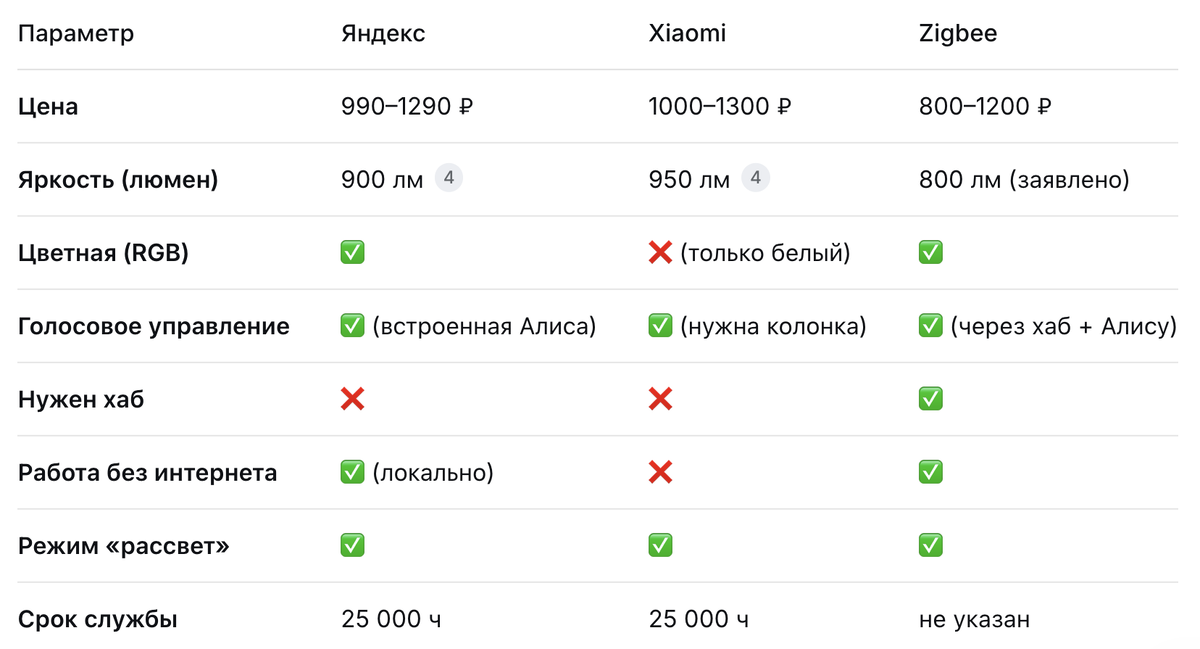Viewport: 1200px width, 649px height.
Task: Click the text «встроенная Алиса»
Action: click(x=484, y=326)
